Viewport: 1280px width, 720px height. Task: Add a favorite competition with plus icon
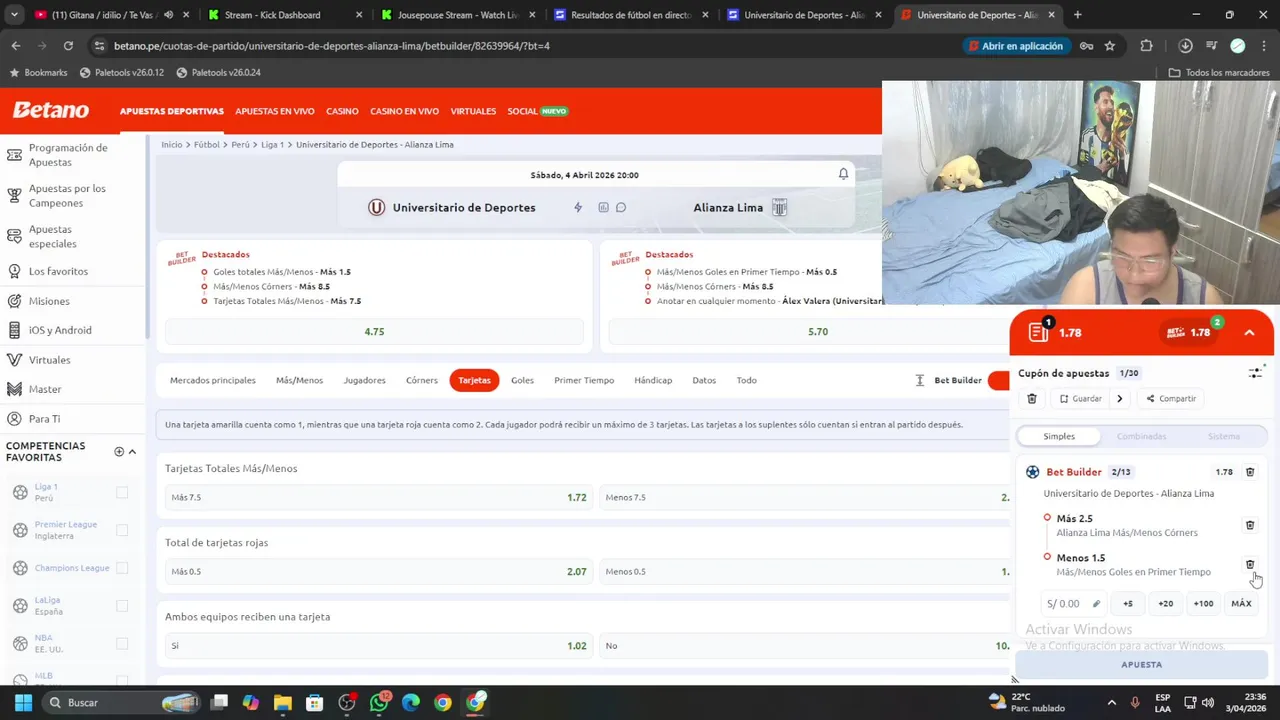tap(119, 452)
